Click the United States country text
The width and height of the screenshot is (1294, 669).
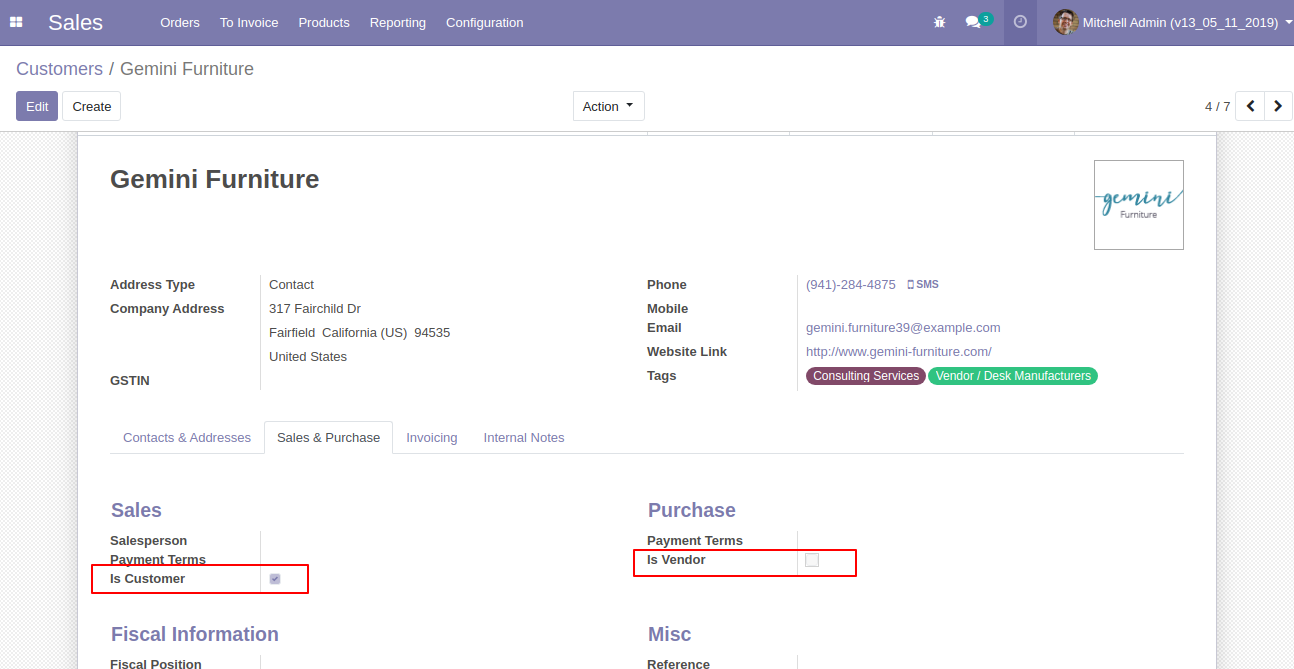pos(308,357)
